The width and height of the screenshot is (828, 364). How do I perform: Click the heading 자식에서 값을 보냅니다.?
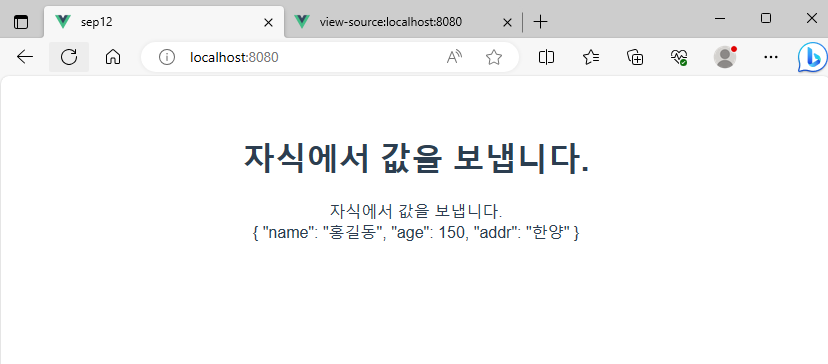point(416,158)
